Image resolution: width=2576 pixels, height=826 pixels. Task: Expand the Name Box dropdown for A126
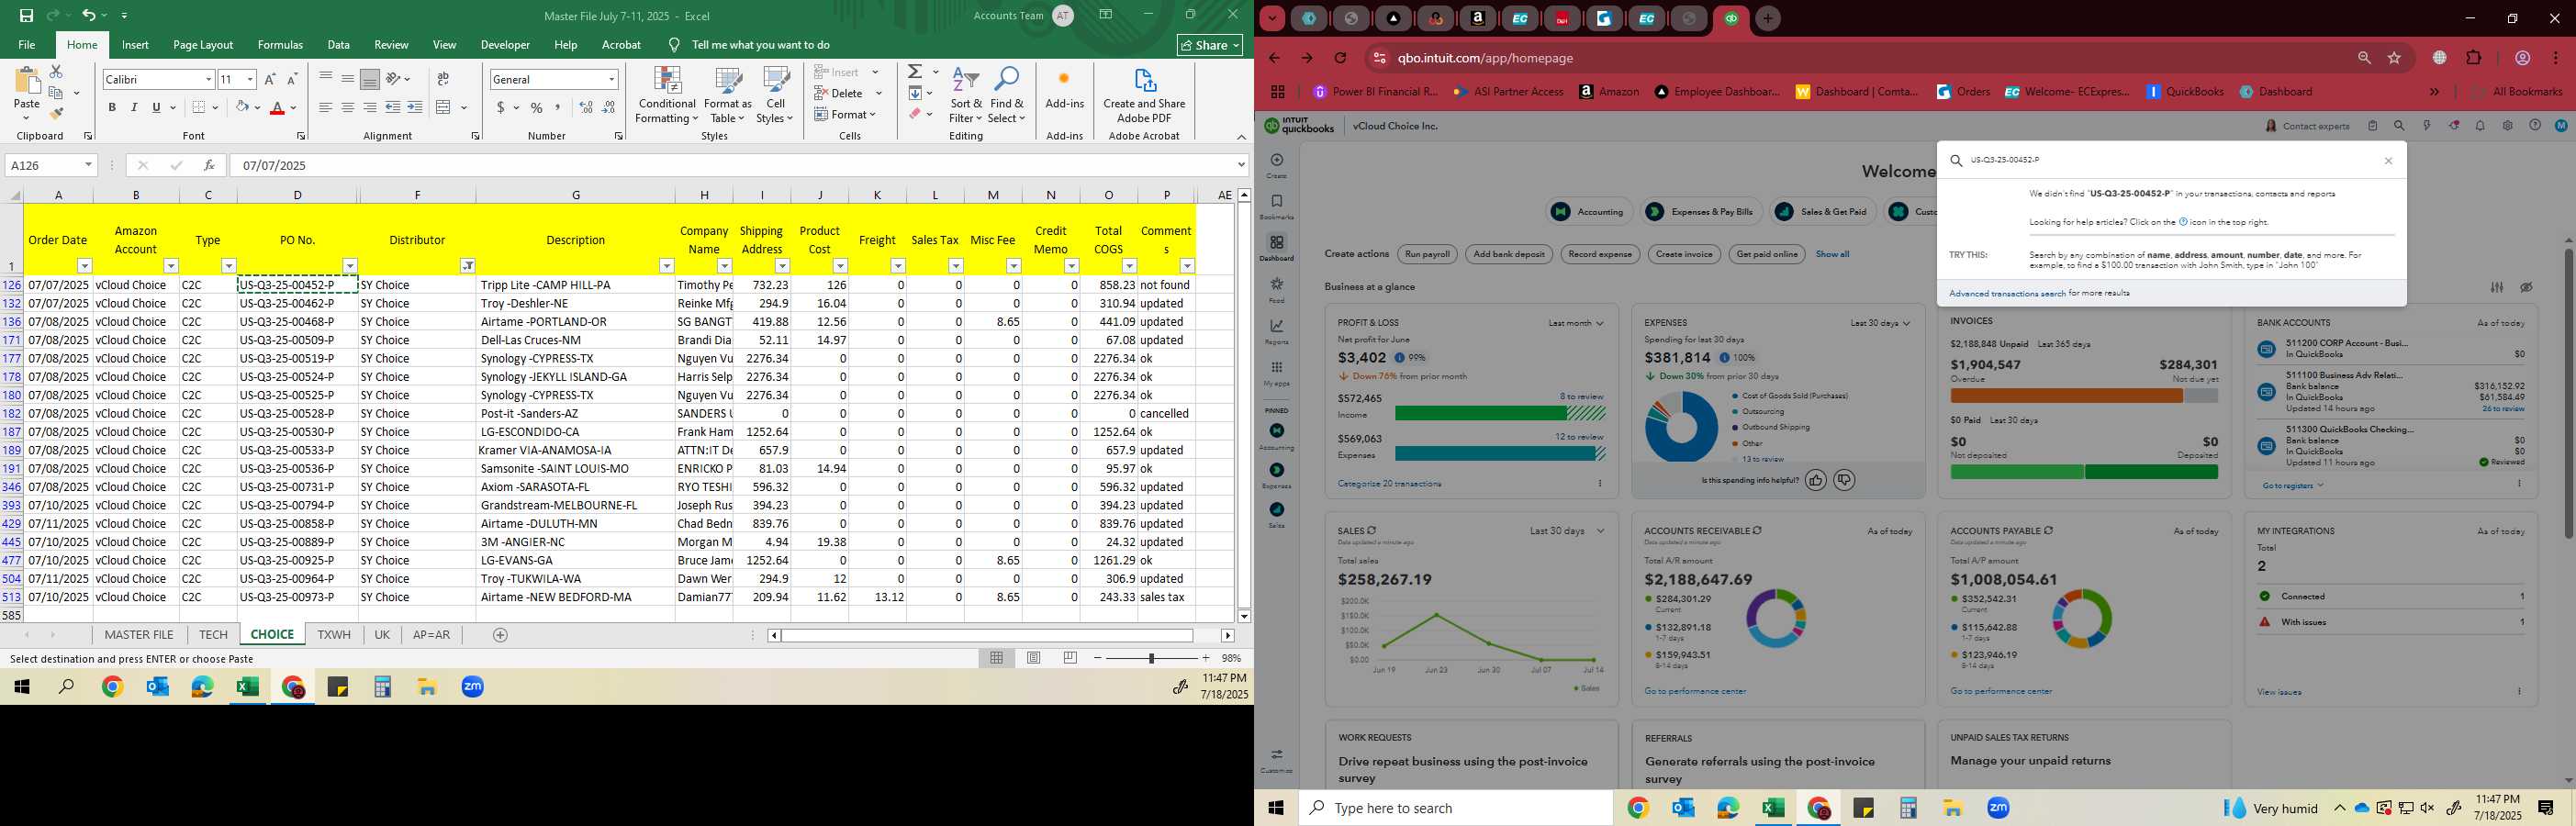[x=88, y=165]
